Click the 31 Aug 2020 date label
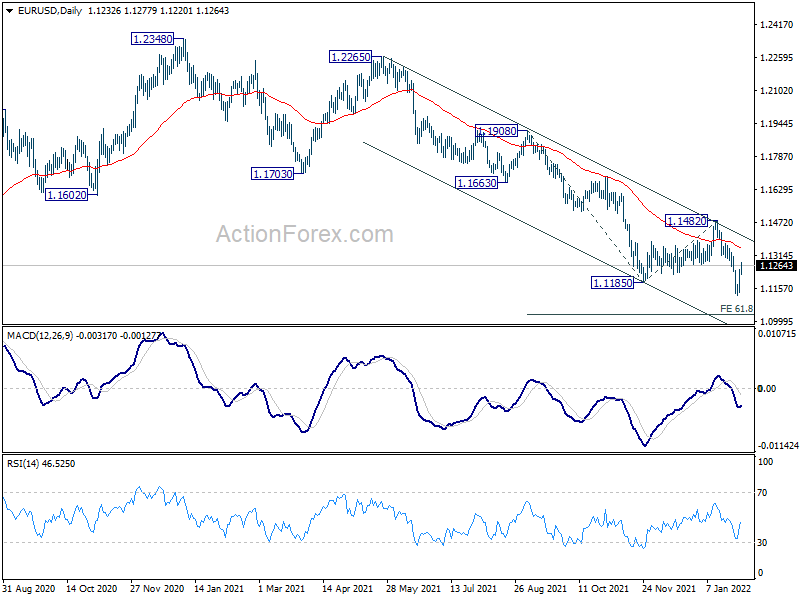This screenshot has width=800, height=600. [28, 588]
